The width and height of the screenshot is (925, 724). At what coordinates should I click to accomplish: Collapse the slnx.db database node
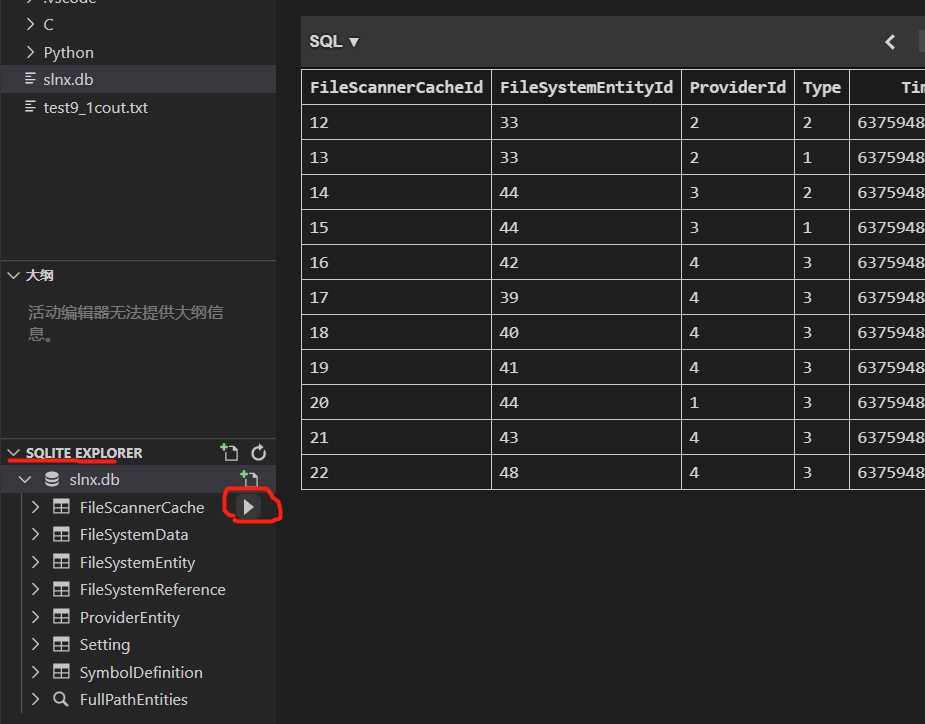(25, 479)
